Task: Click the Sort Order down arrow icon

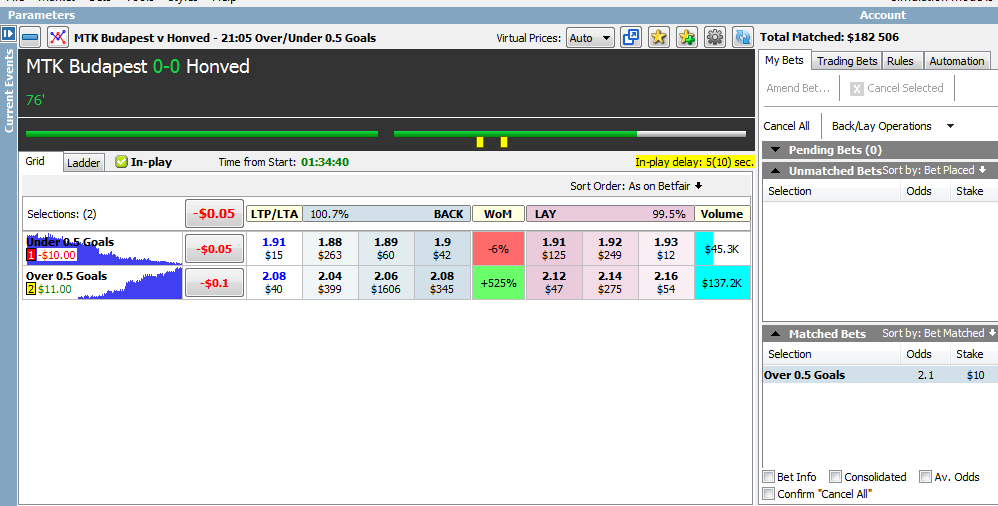Action: click(698, 186)
